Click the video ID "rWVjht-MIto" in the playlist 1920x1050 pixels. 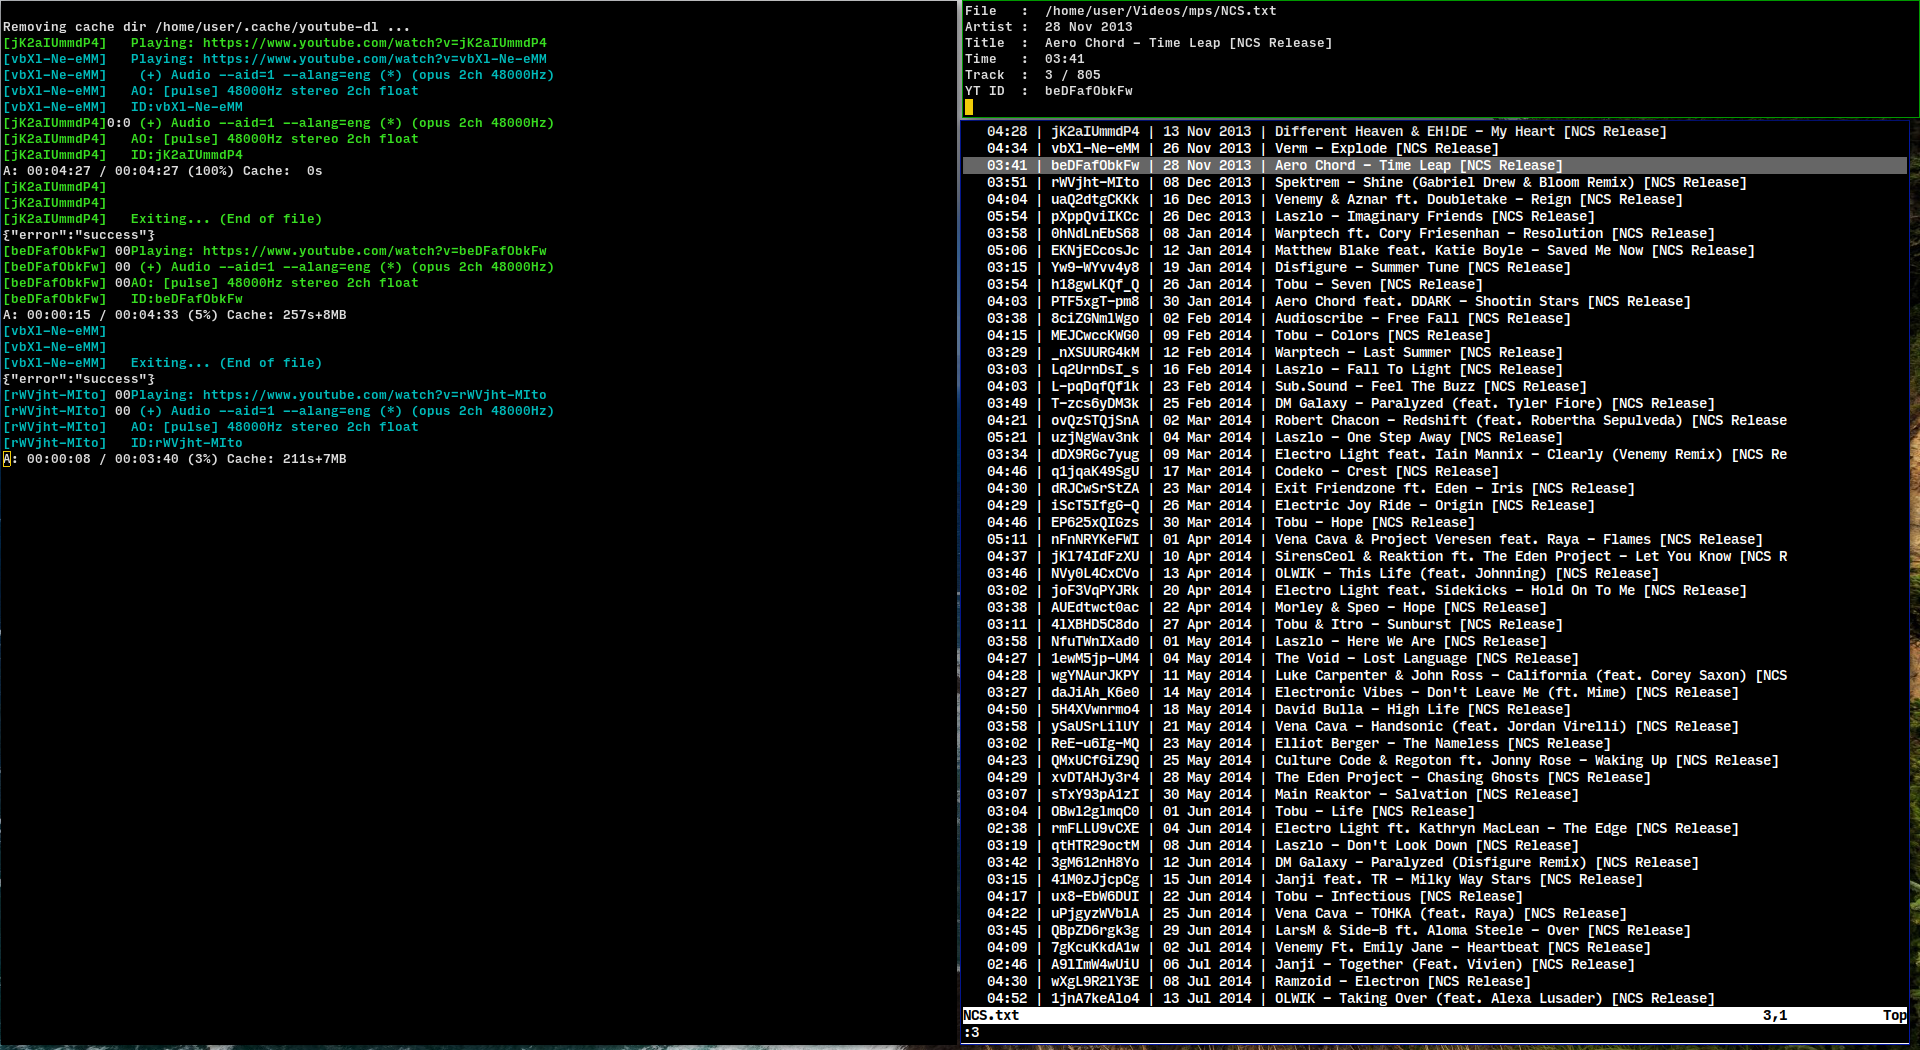[x=1095, y=183]
